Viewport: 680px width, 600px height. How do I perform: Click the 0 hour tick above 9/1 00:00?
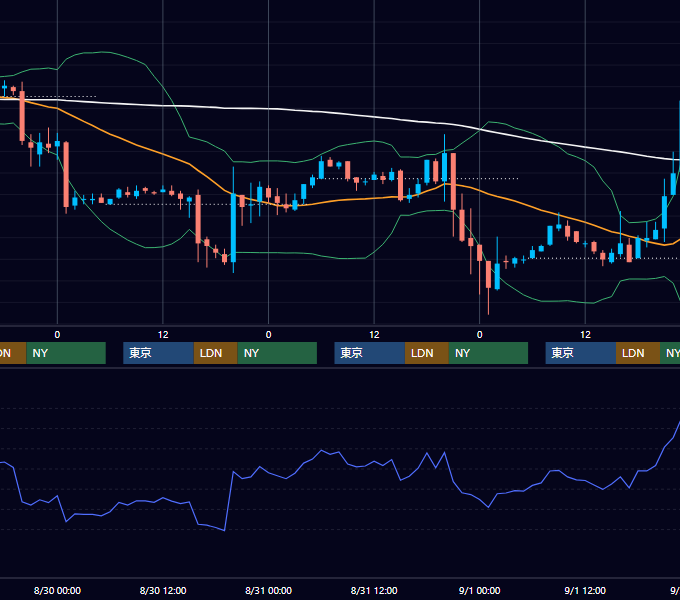[479, 335]
